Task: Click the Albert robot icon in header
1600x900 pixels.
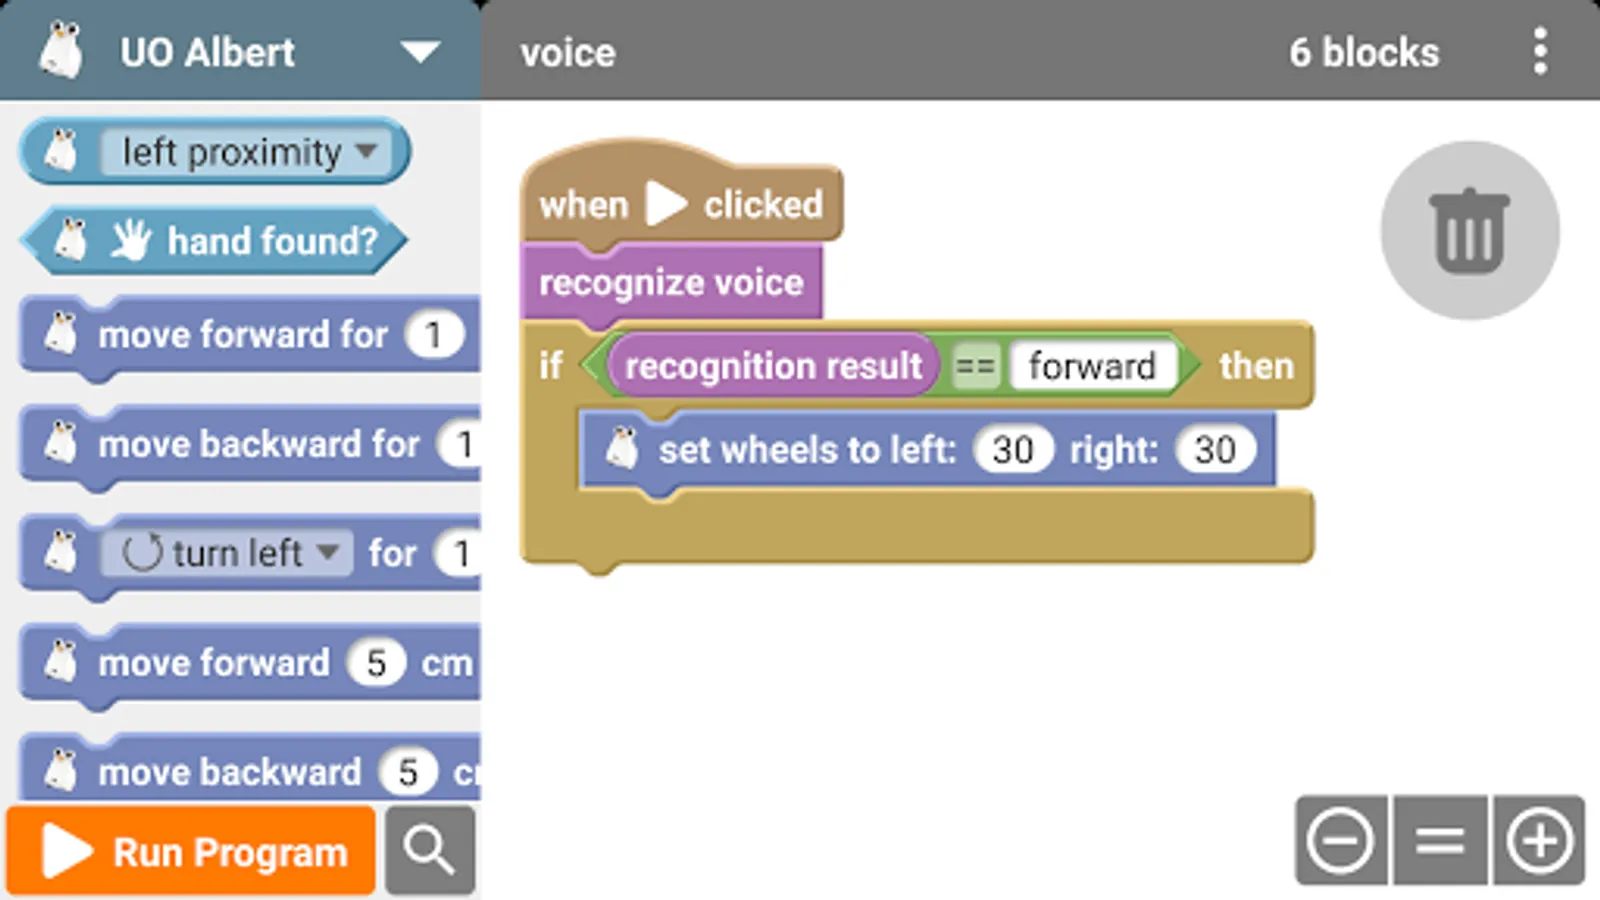Action: point(61,51)
